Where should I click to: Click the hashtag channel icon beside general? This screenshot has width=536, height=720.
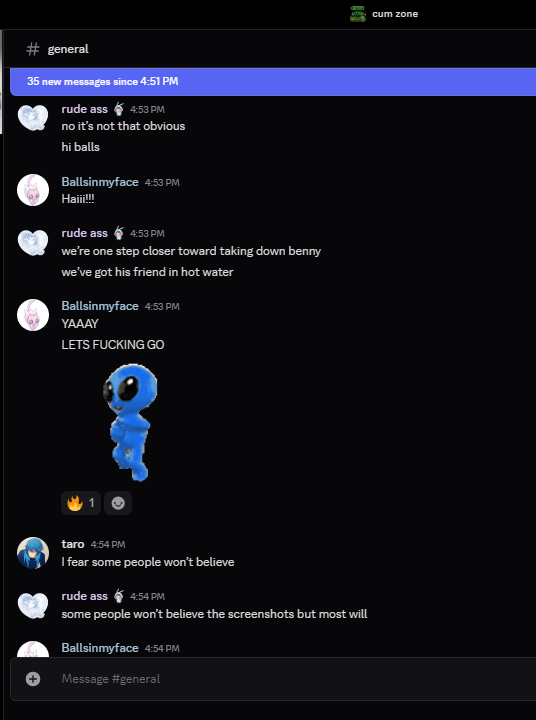click(x=33, y=49)
